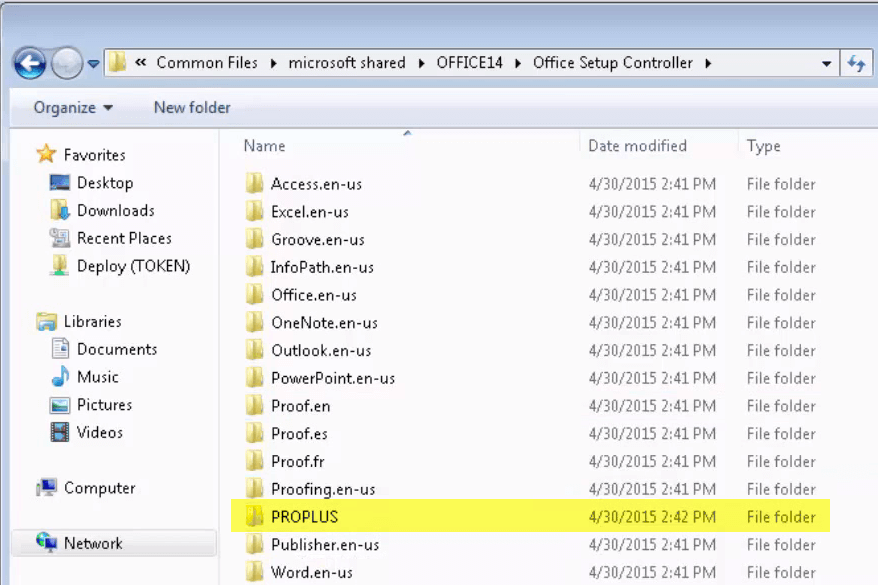Click the refresh icon beside address bar

[856, 63]
